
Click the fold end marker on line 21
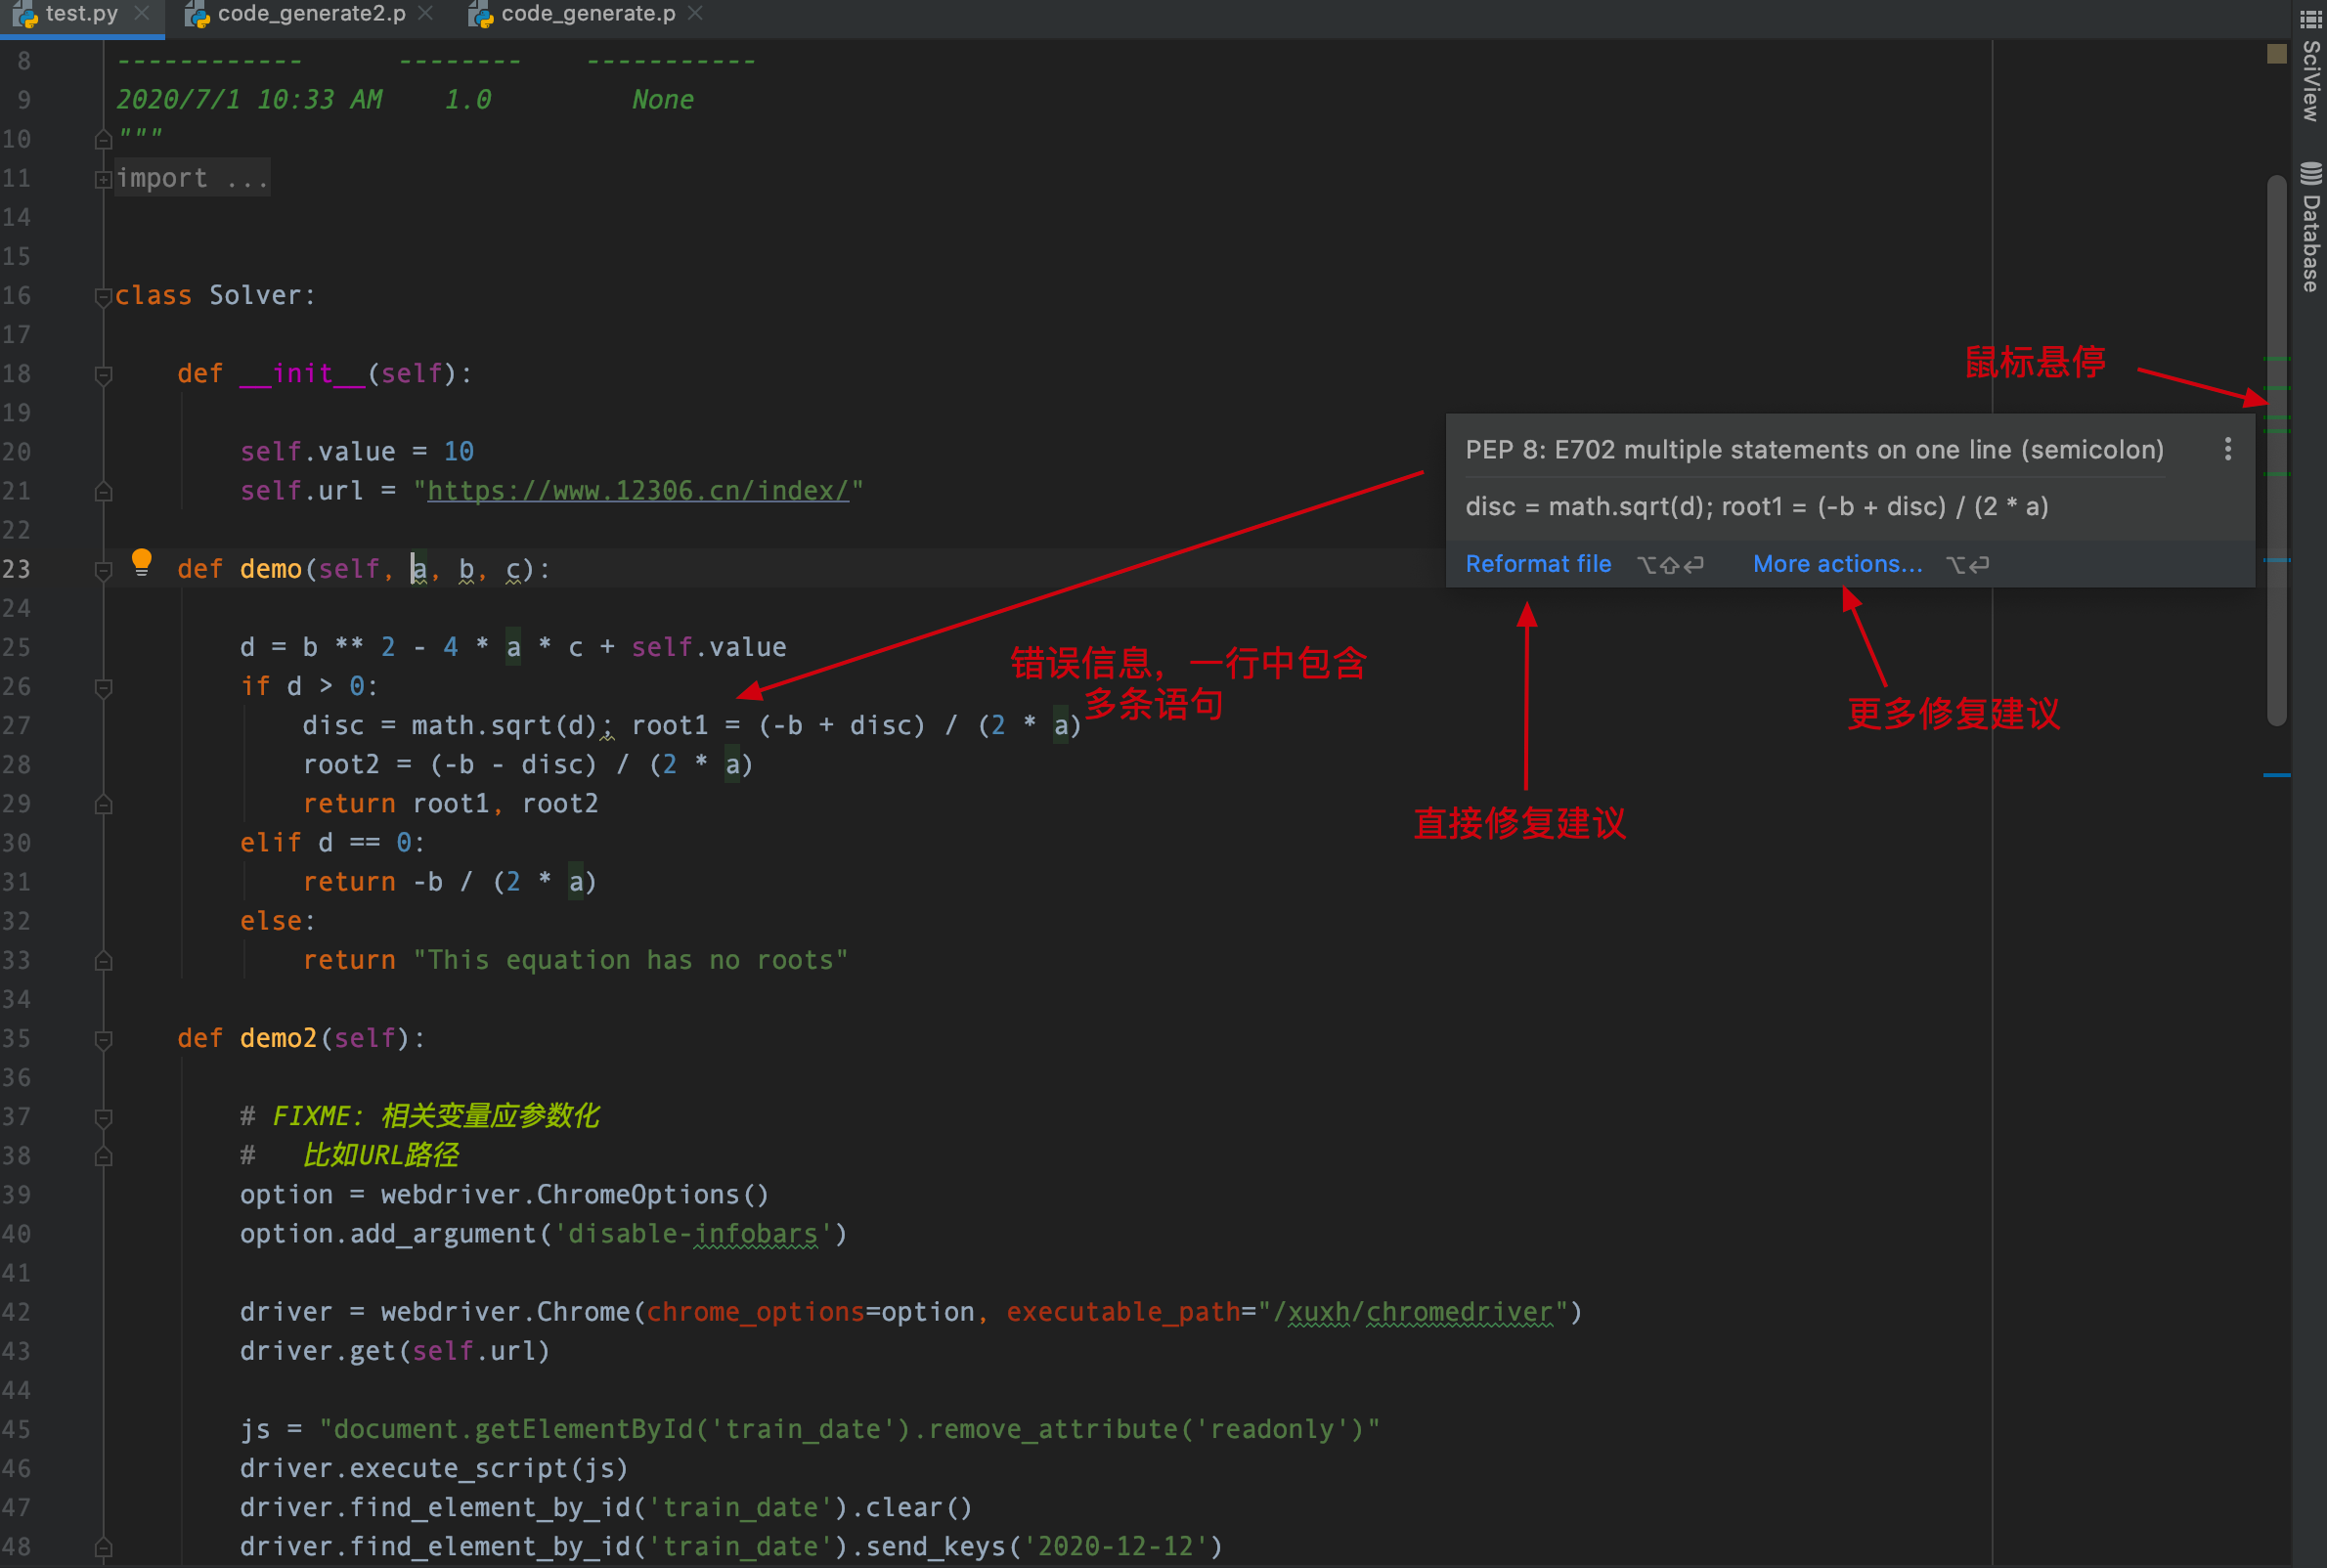pos(103,492)
